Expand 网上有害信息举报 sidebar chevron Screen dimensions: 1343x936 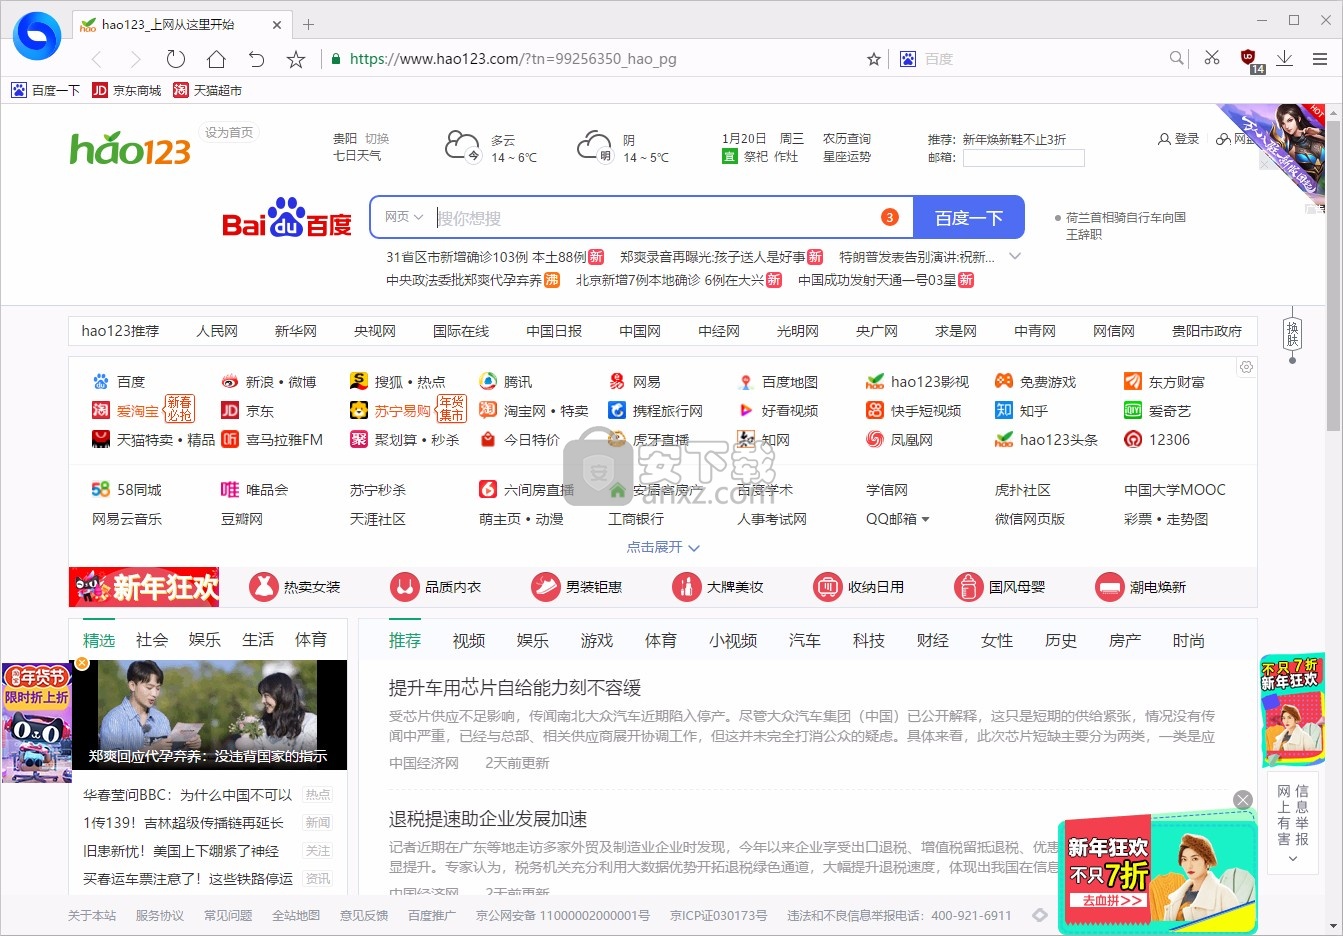point(1292,859)
